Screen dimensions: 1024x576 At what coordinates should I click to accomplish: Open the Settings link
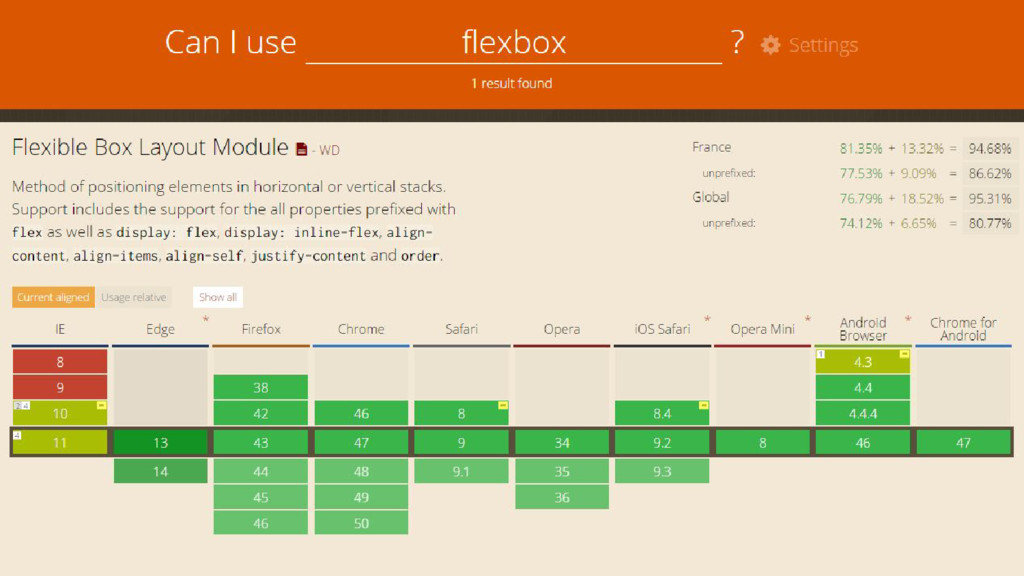(823, 45)
